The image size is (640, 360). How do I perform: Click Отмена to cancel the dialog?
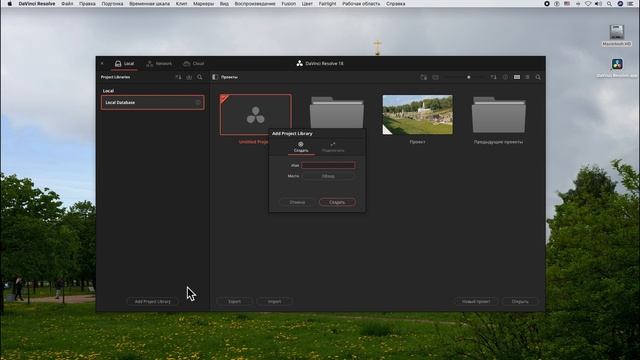pos(297,202)
